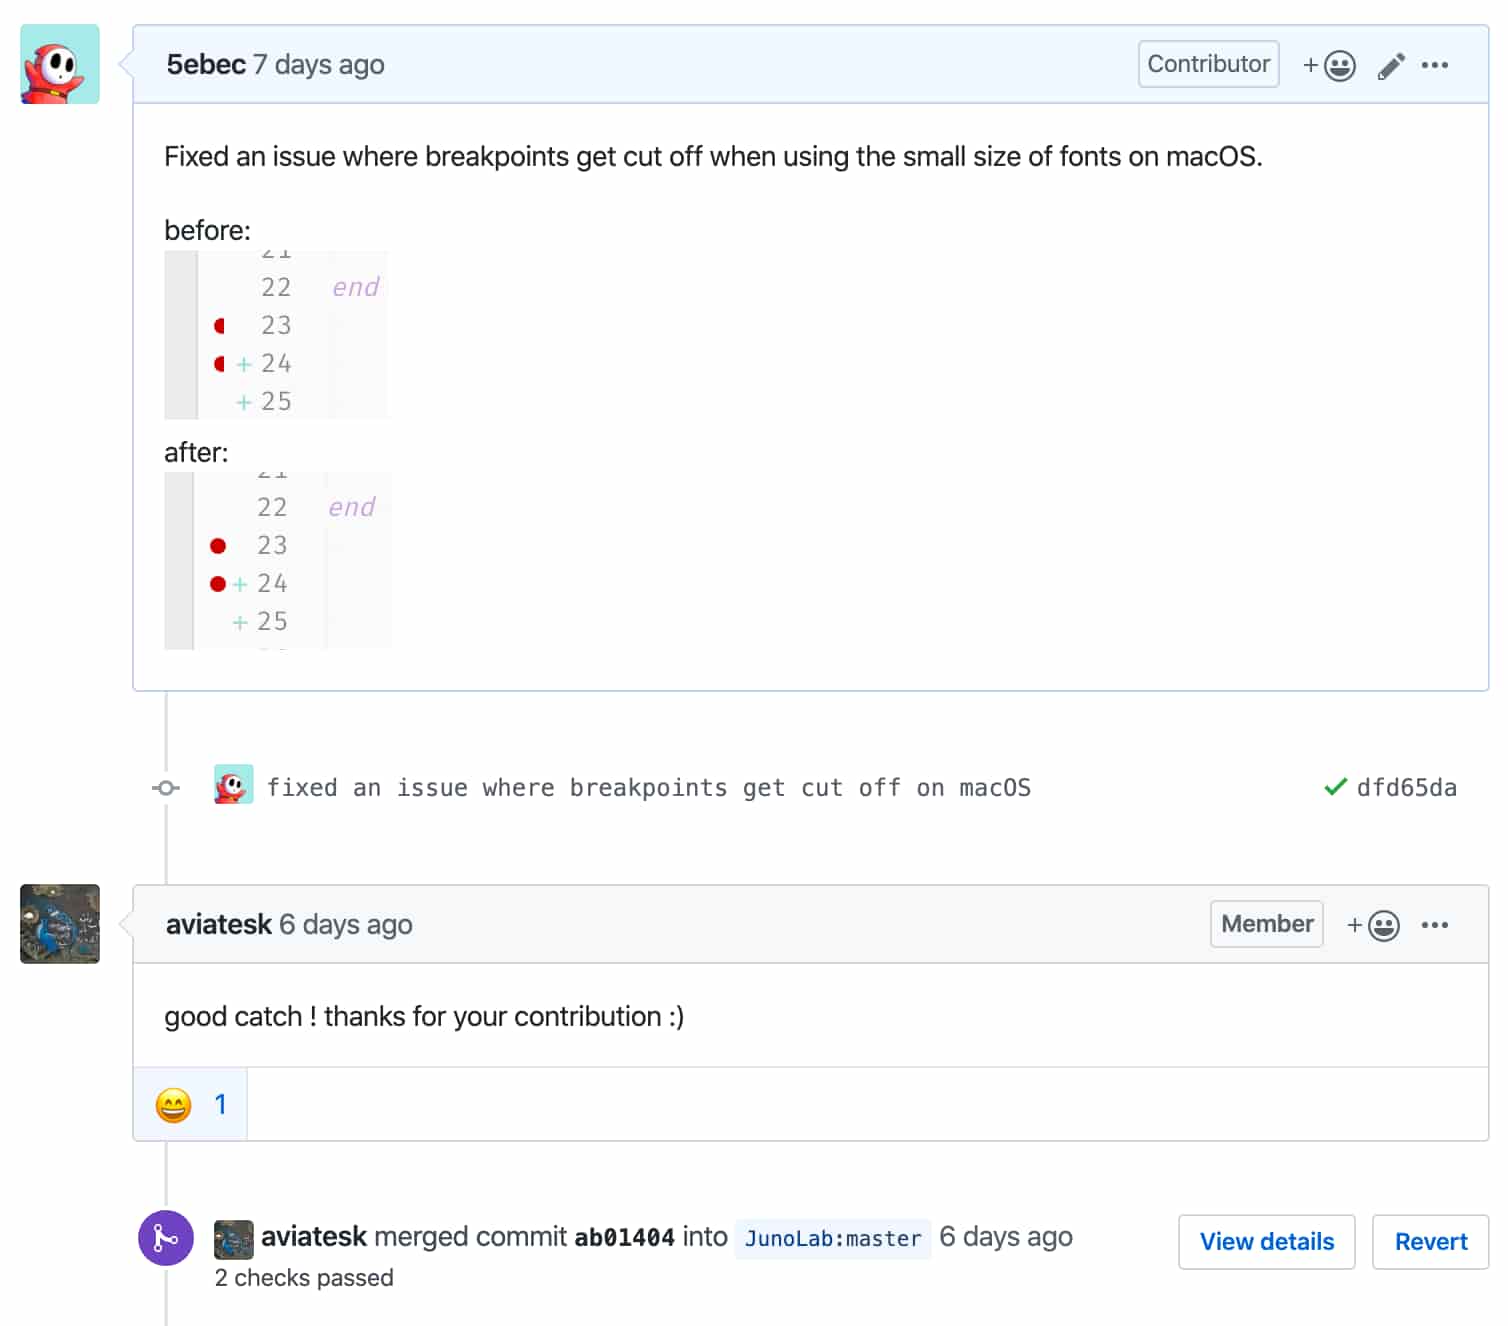The width and height of the screenshot is (1508, 1326).
Task: Open the commit message about macOS breakpoints
Action: (648, 788)
